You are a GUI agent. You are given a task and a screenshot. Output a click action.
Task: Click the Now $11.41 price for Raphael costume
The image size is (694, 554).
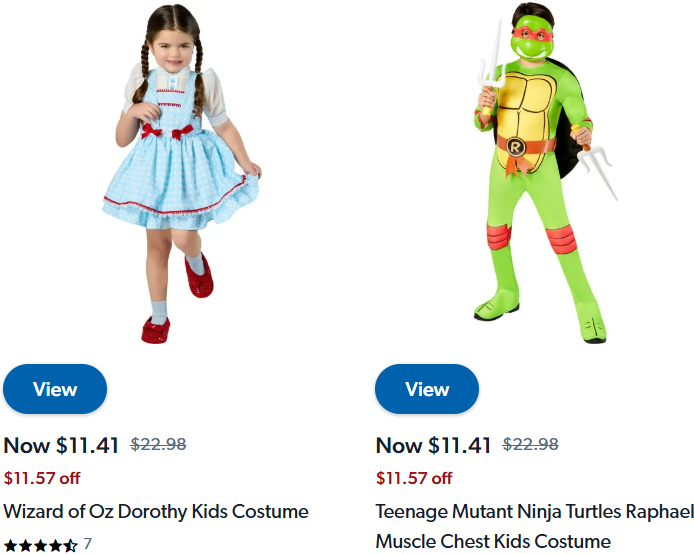click(x=434, y=445)
